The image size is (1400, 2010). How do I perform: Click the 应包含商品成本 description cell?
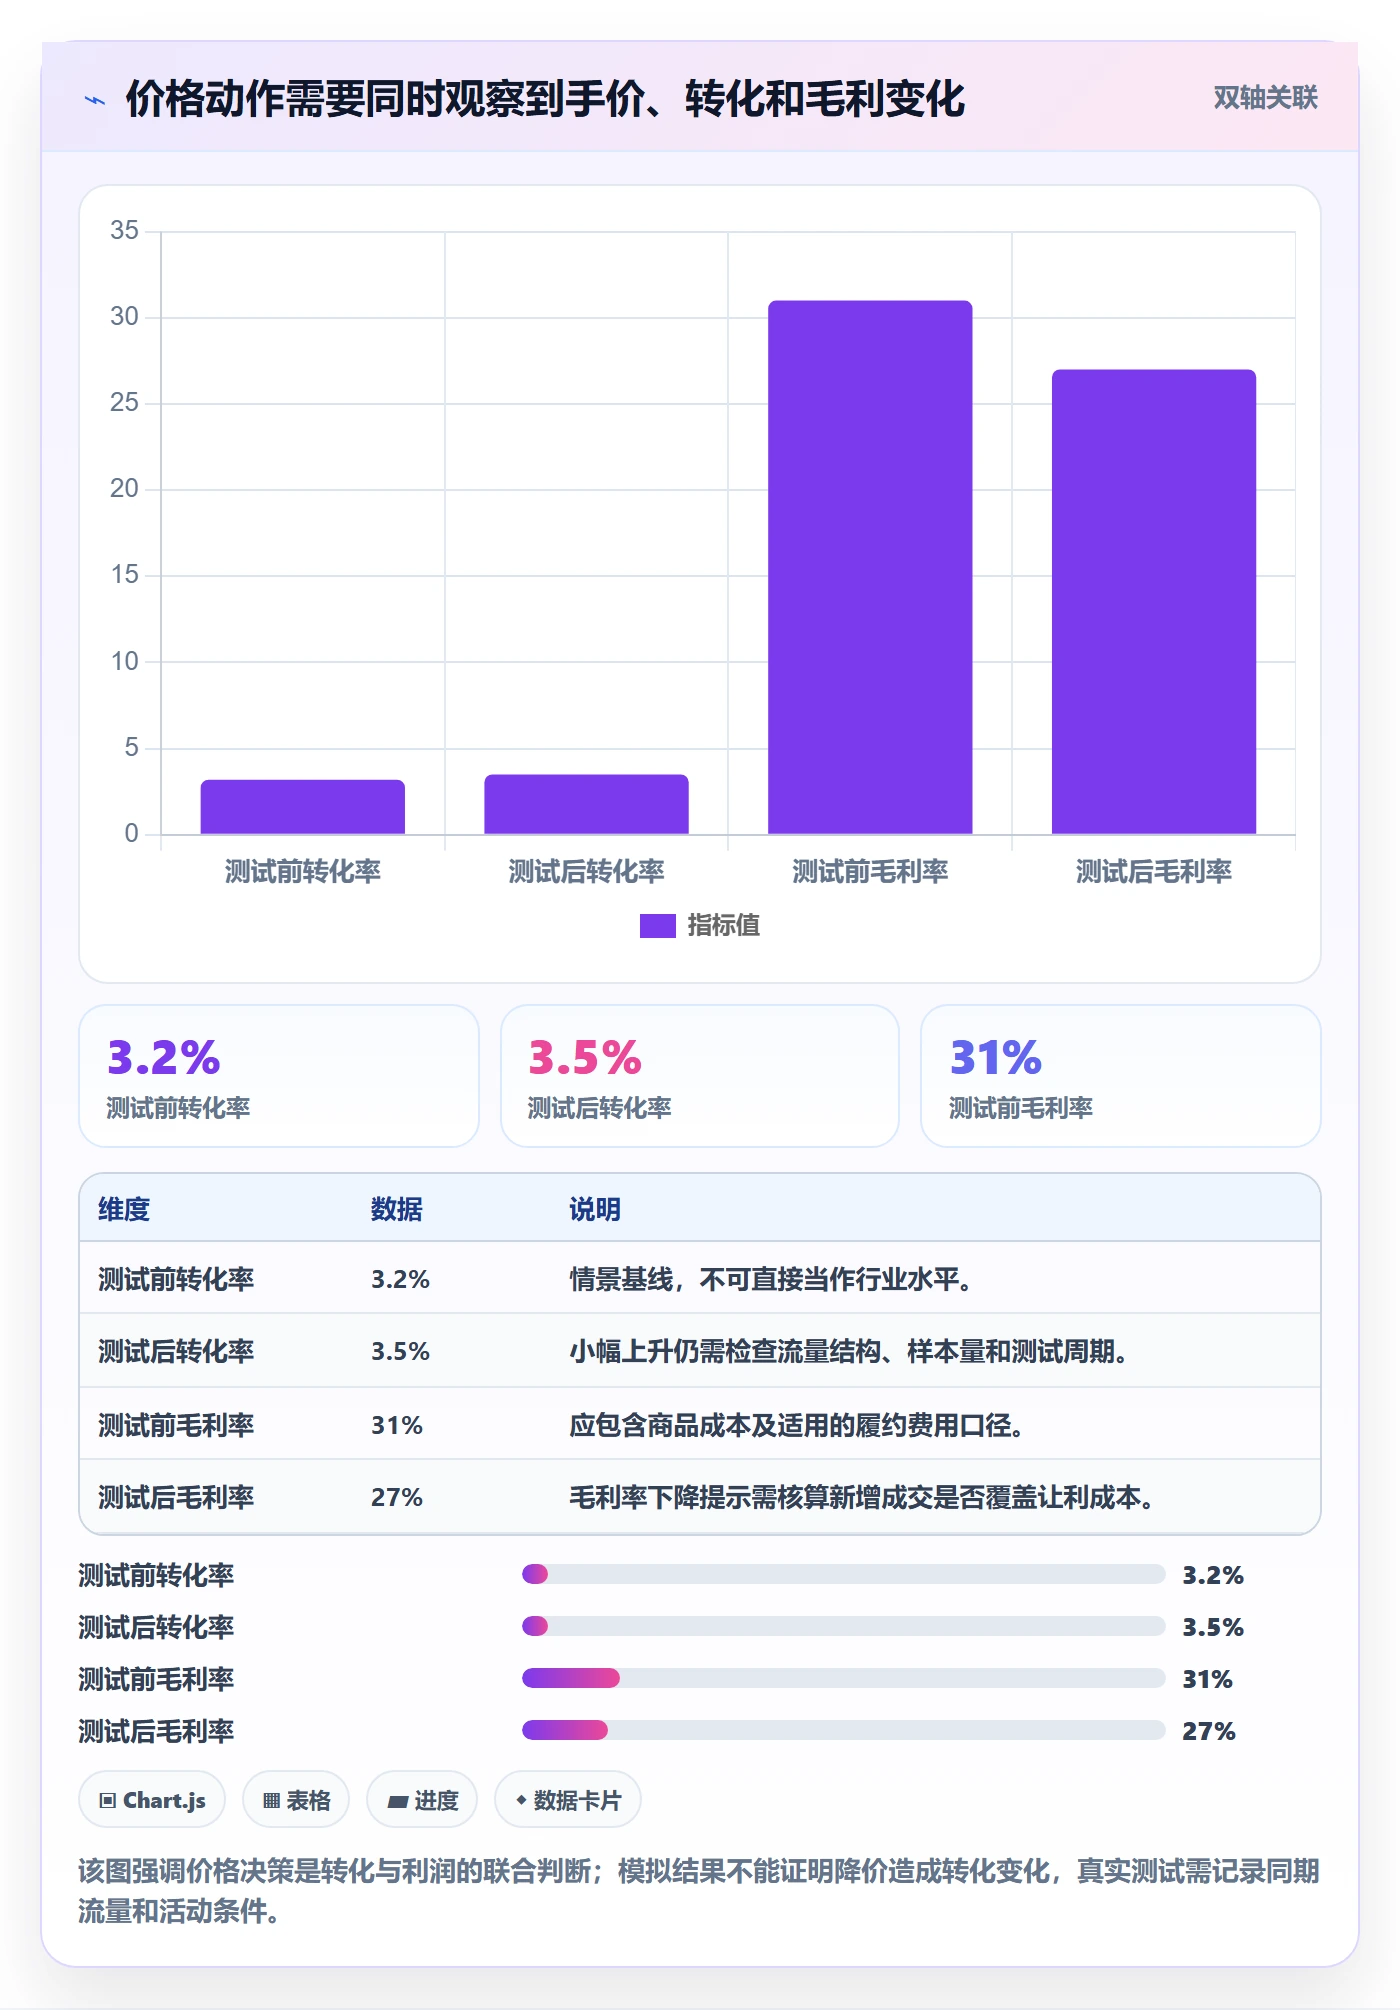click(797, 1425)
